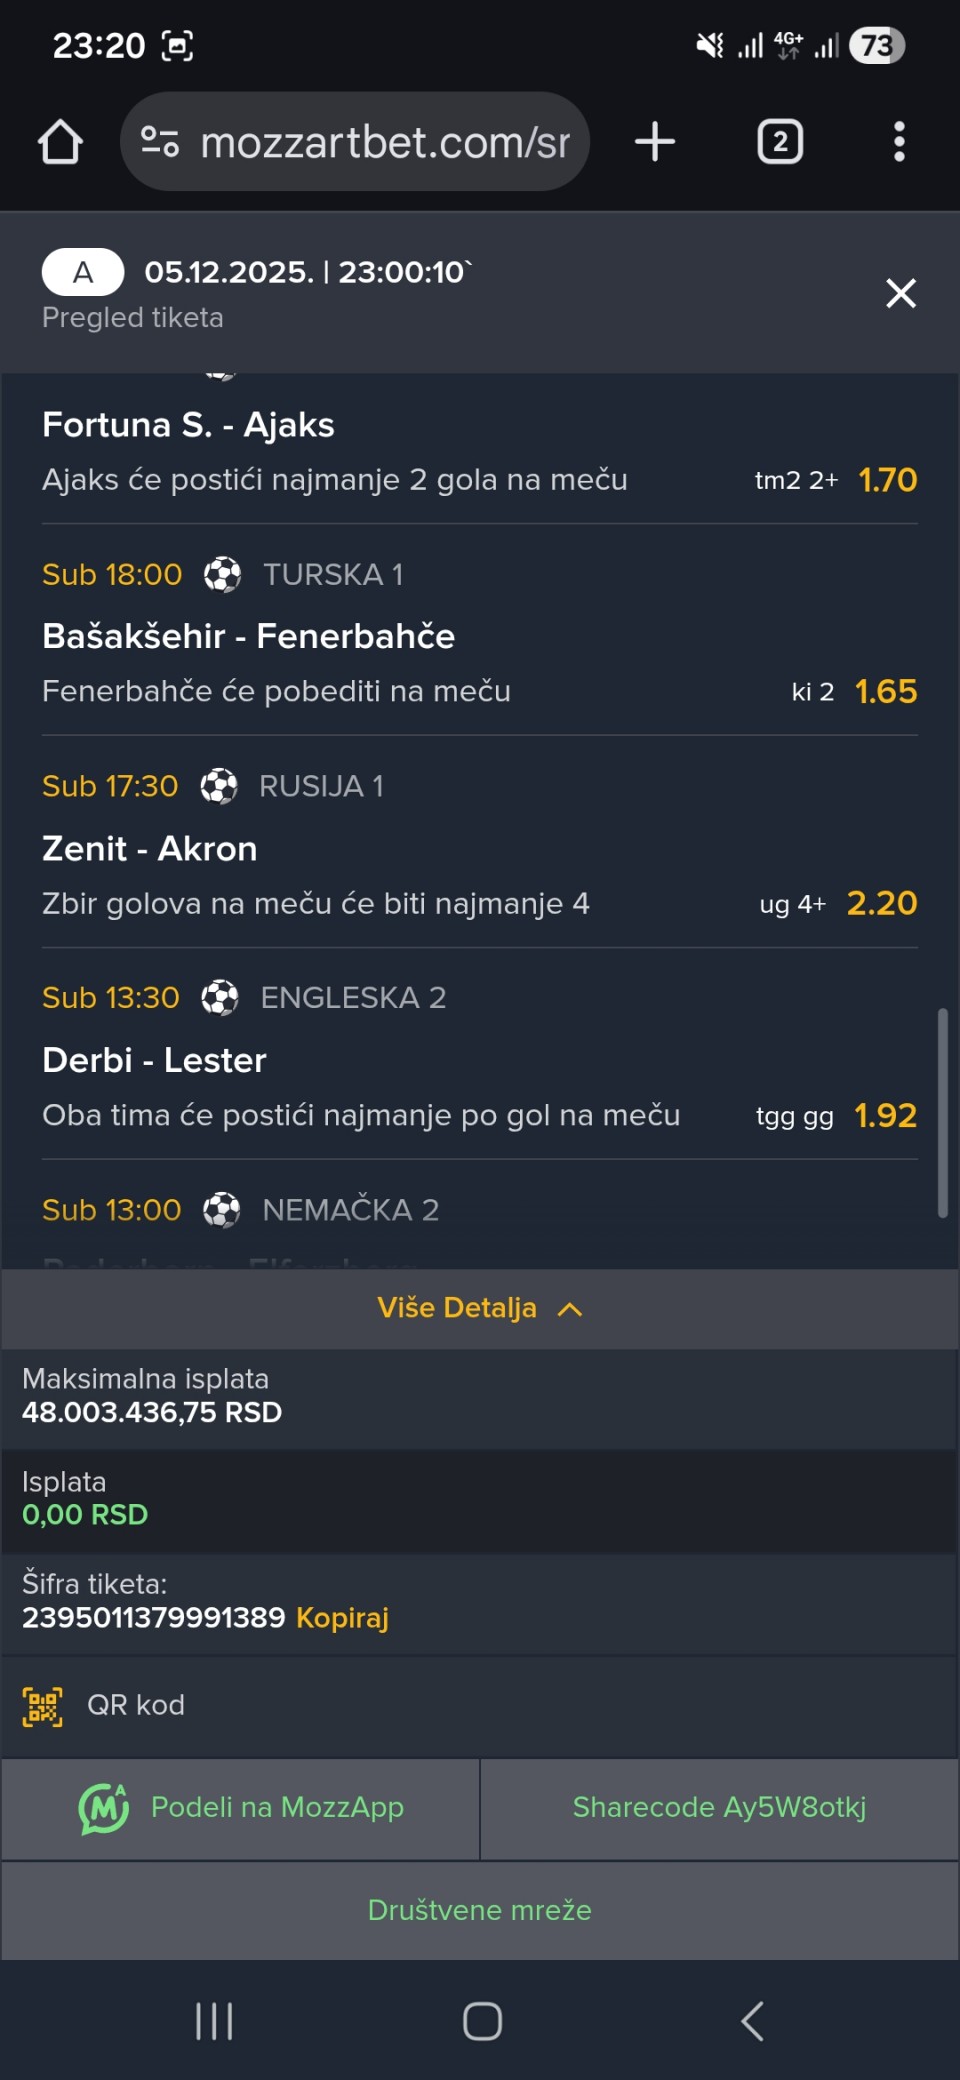Image resolution: width=960 pixels, height=2080 pixels.
Task: Open the Društvene mreže sharing option
Action: [479, 1910]
